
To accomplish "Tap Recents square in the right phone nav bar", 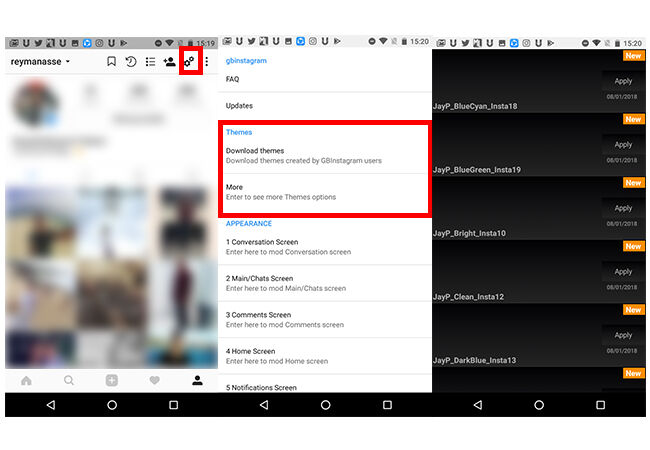I will click(x=600, y=405).
